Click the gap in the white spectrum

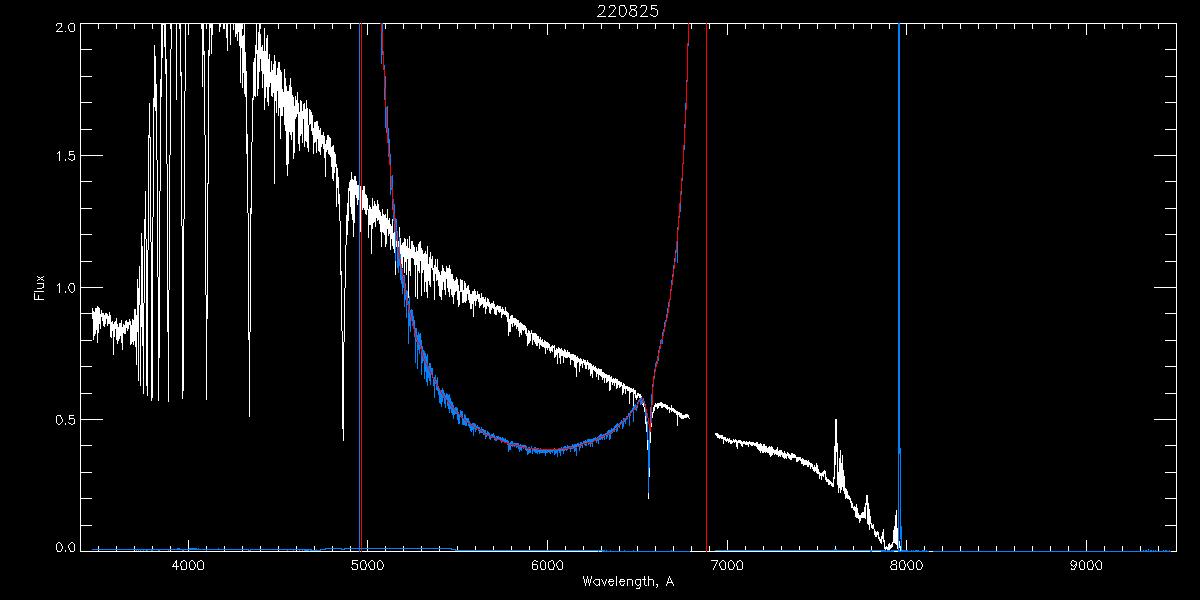(x=701, y=425)
